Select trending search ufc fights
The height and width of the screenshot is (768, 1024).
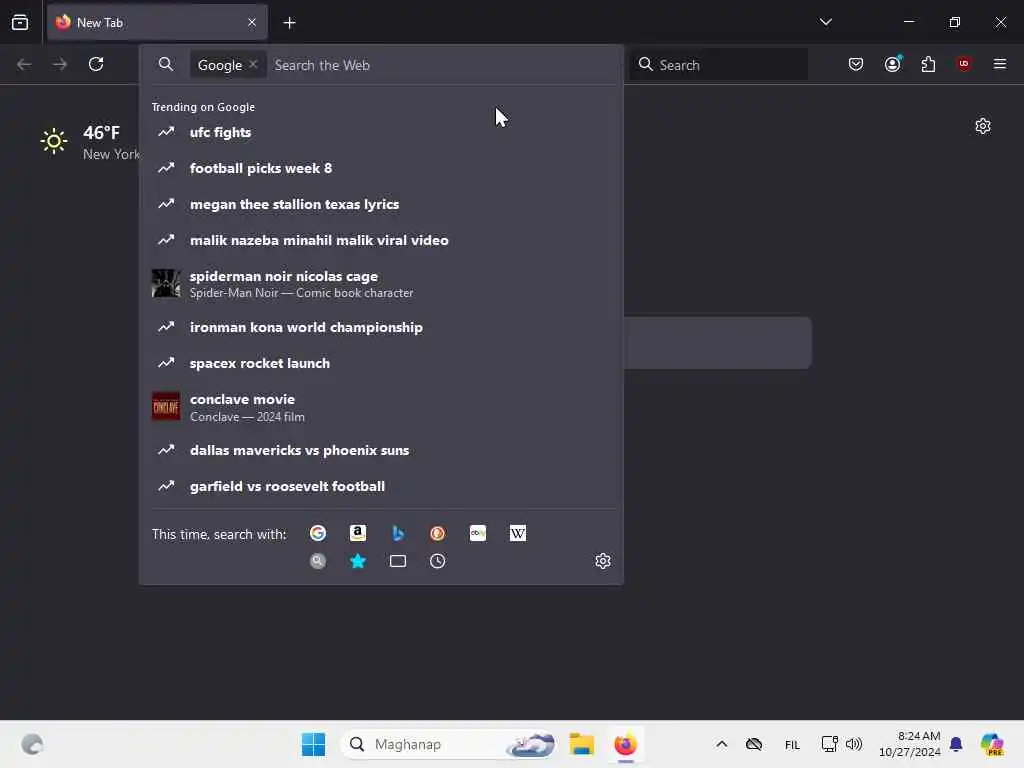pyautogui.click(x=381, y=132)
